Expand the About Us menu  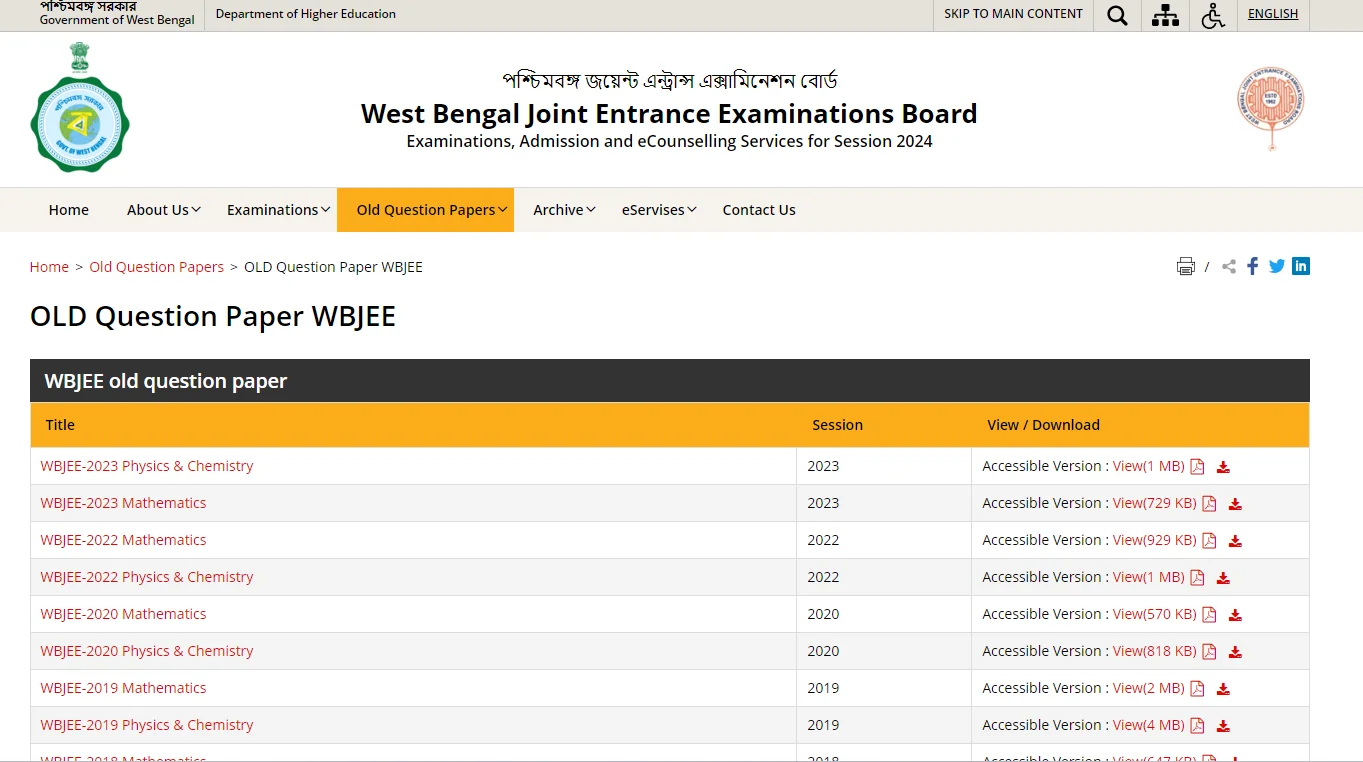163,210
